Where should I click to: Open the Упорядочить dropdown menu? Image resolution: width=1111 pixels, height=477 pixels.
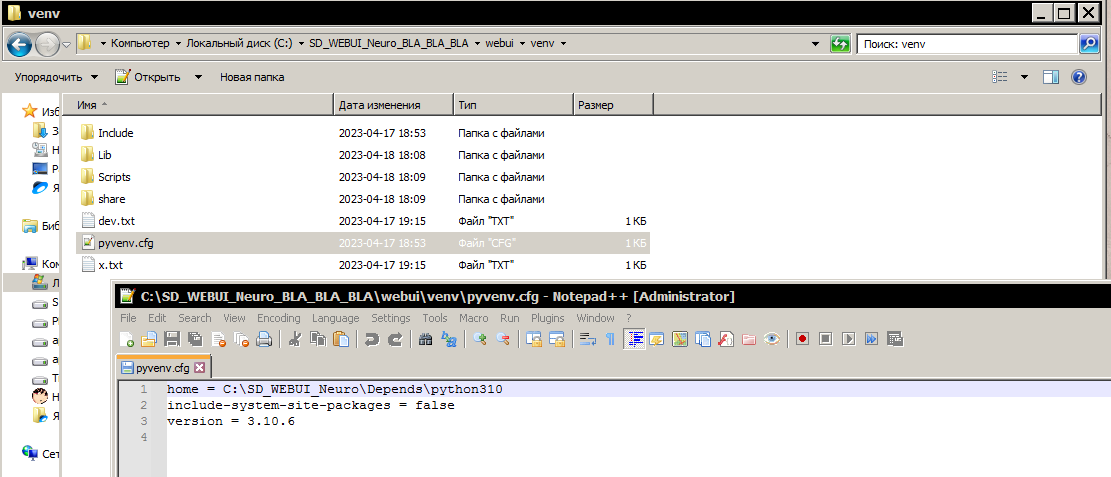click(x=57, y=77)
